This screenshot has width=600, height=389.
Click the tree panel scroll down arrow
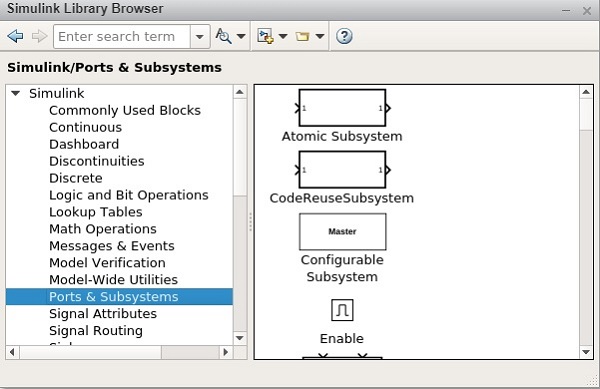click(240, 338)
